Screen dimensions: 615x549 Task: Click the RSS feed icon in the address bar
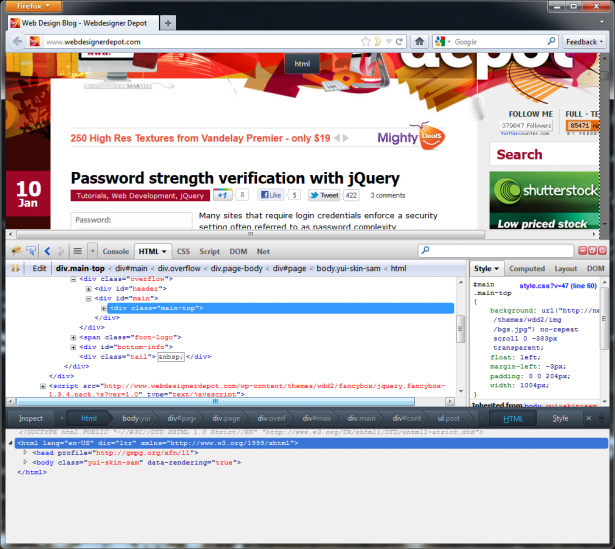click(378, 41)
